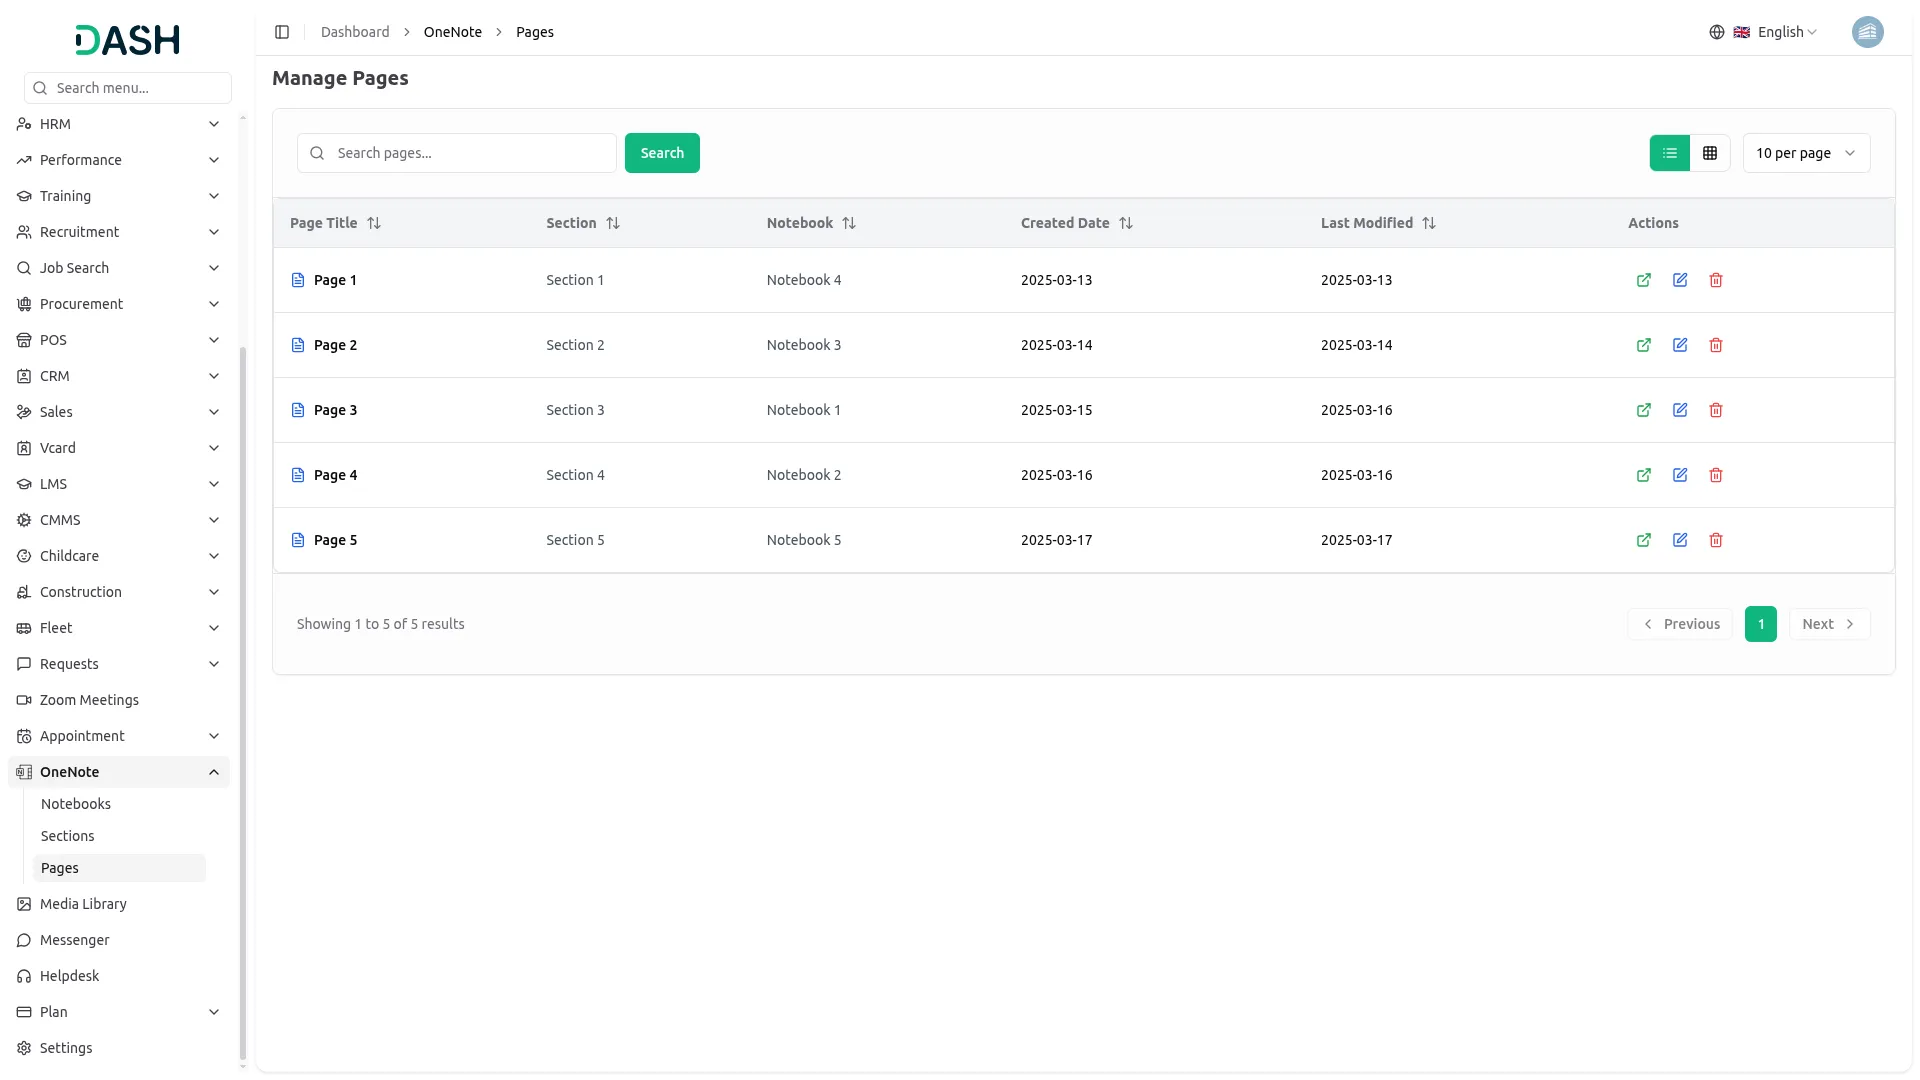Expand the CRM sidebar menu
Image resolution: width=1920 pixels, height=1080 pixels.
point(118,376)
